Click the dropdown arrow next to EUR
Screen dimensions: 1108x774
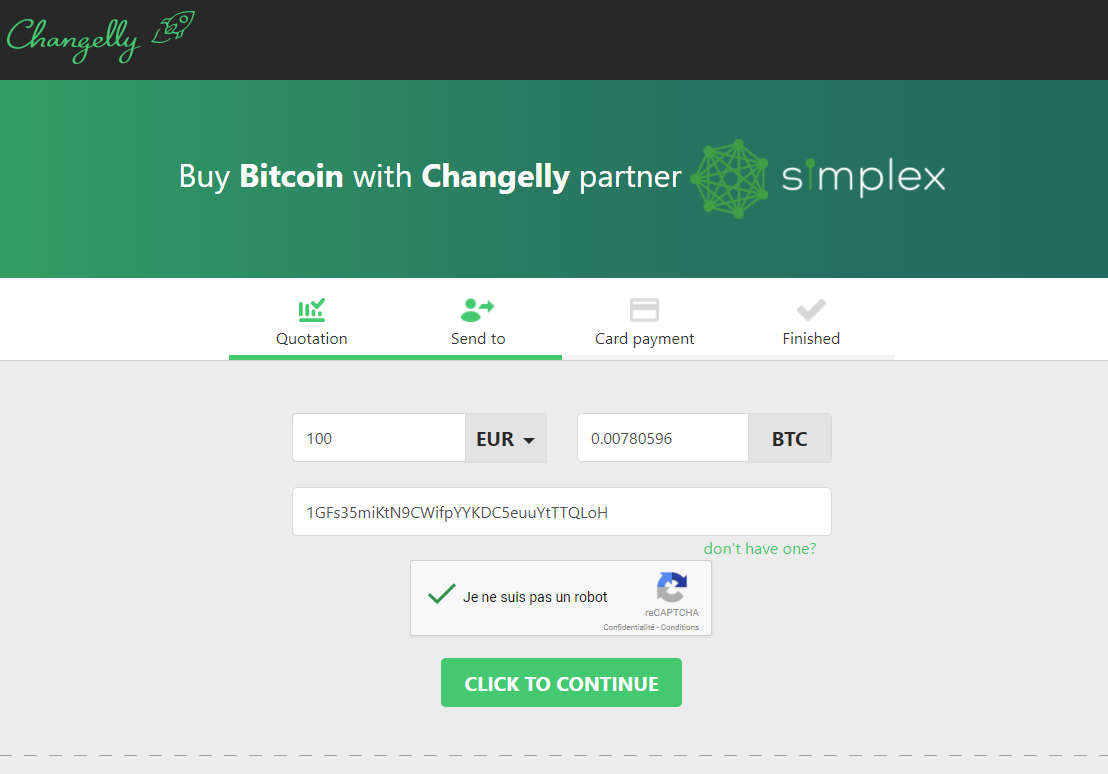pos(529,440)
